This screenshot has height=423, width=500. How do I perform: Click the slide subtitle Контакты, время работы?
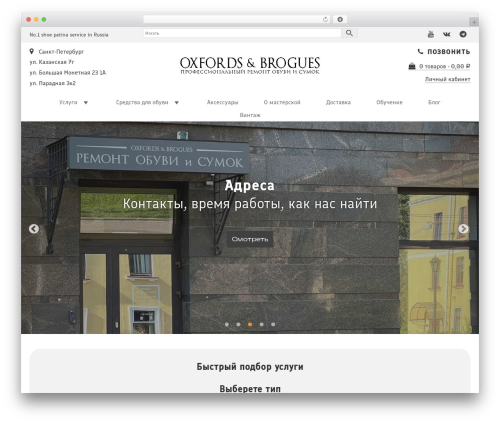[250, 204]
